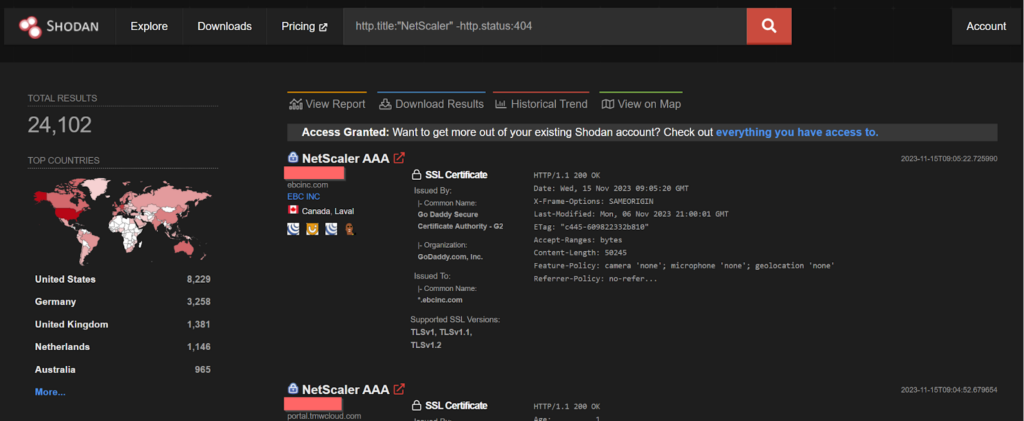Screen dimensions: 1024x421
Task: Click the search query input field
Action: [x=545, y=26]
